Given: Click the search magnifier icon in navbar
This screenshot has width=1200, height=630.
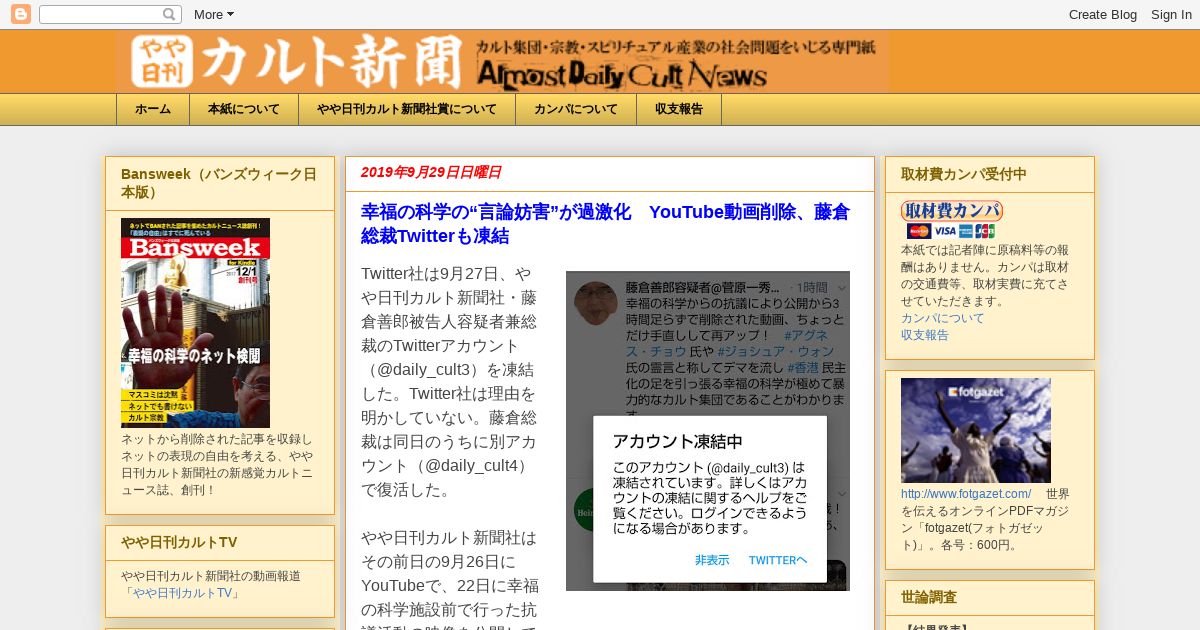Looking at the screenshot, I should point(170,15).
